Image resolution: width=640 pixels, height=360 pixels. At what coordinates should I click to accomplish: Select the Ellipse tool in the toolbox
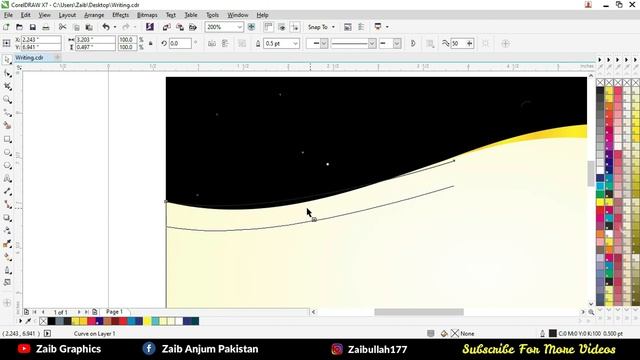pyautogui.click(x=7, y=152)
